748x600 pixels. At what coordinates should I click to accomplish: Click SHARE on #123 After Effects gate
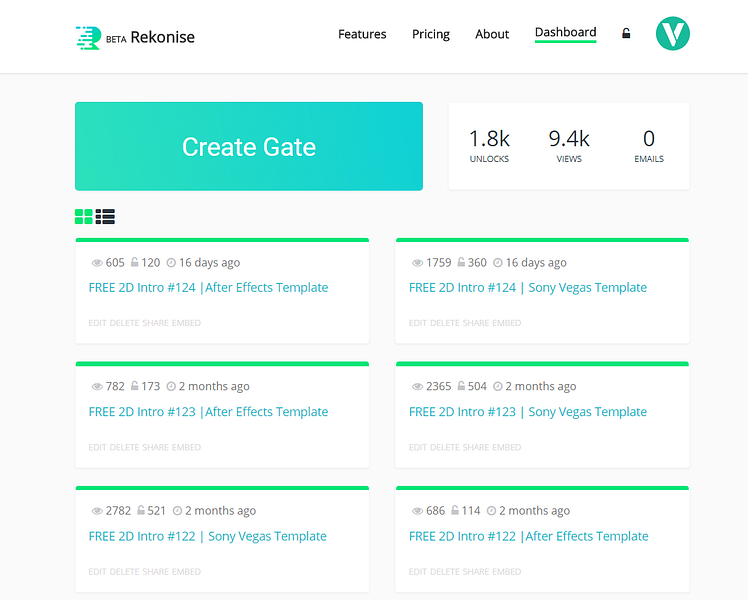[156, 447]
